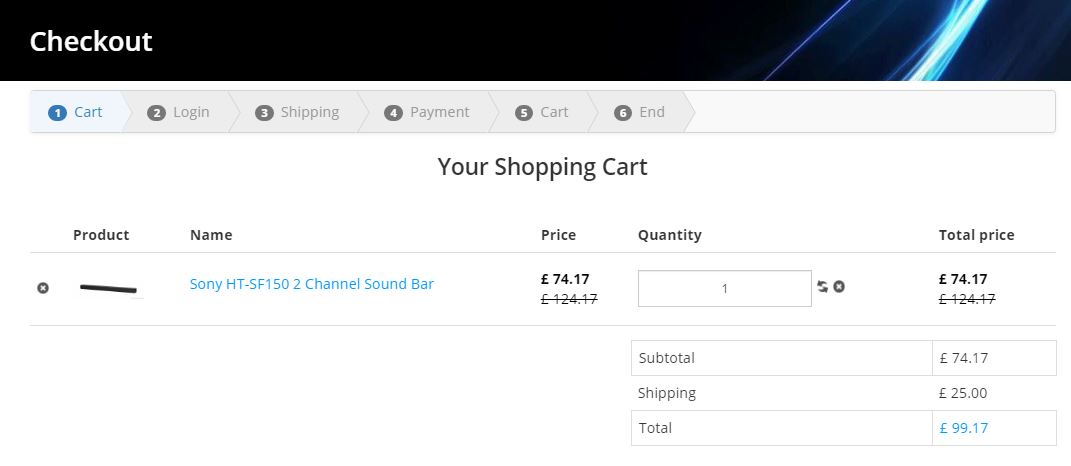Select step 5 Cart in the progress bar

[542, 112]
